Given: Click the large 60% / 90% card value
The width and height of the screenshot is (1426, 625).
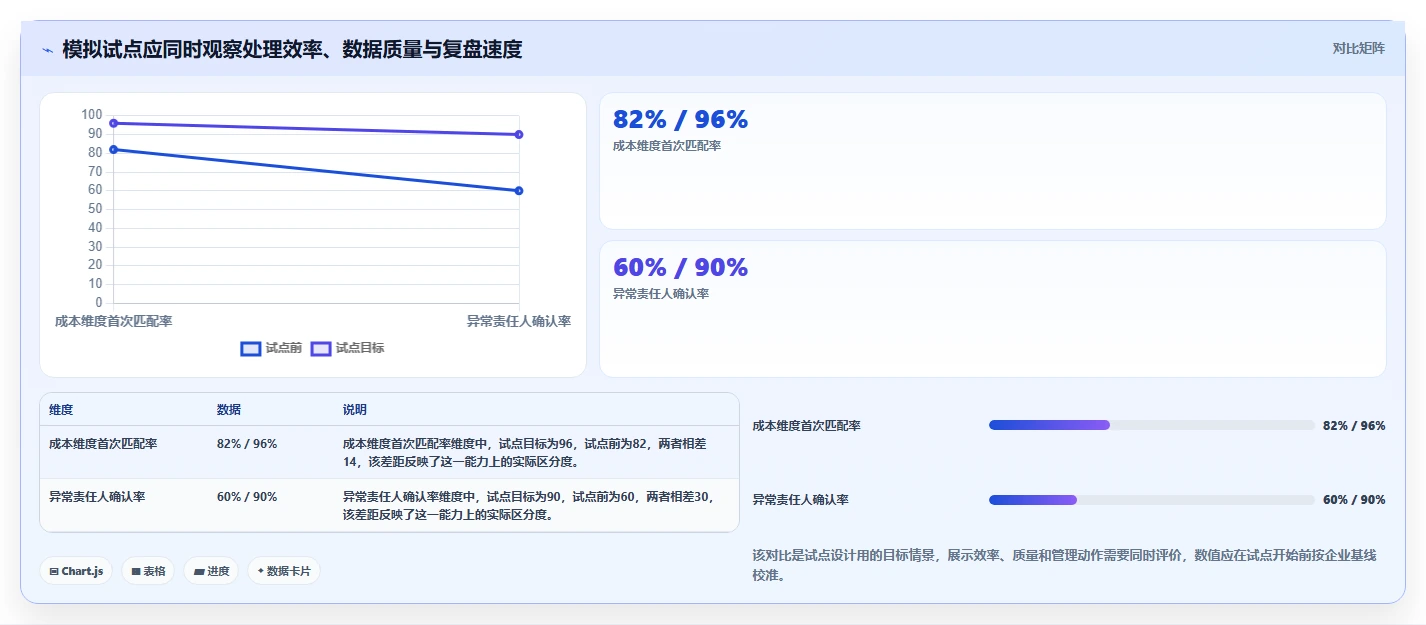Looking at the screenshot, I should 680,268.
